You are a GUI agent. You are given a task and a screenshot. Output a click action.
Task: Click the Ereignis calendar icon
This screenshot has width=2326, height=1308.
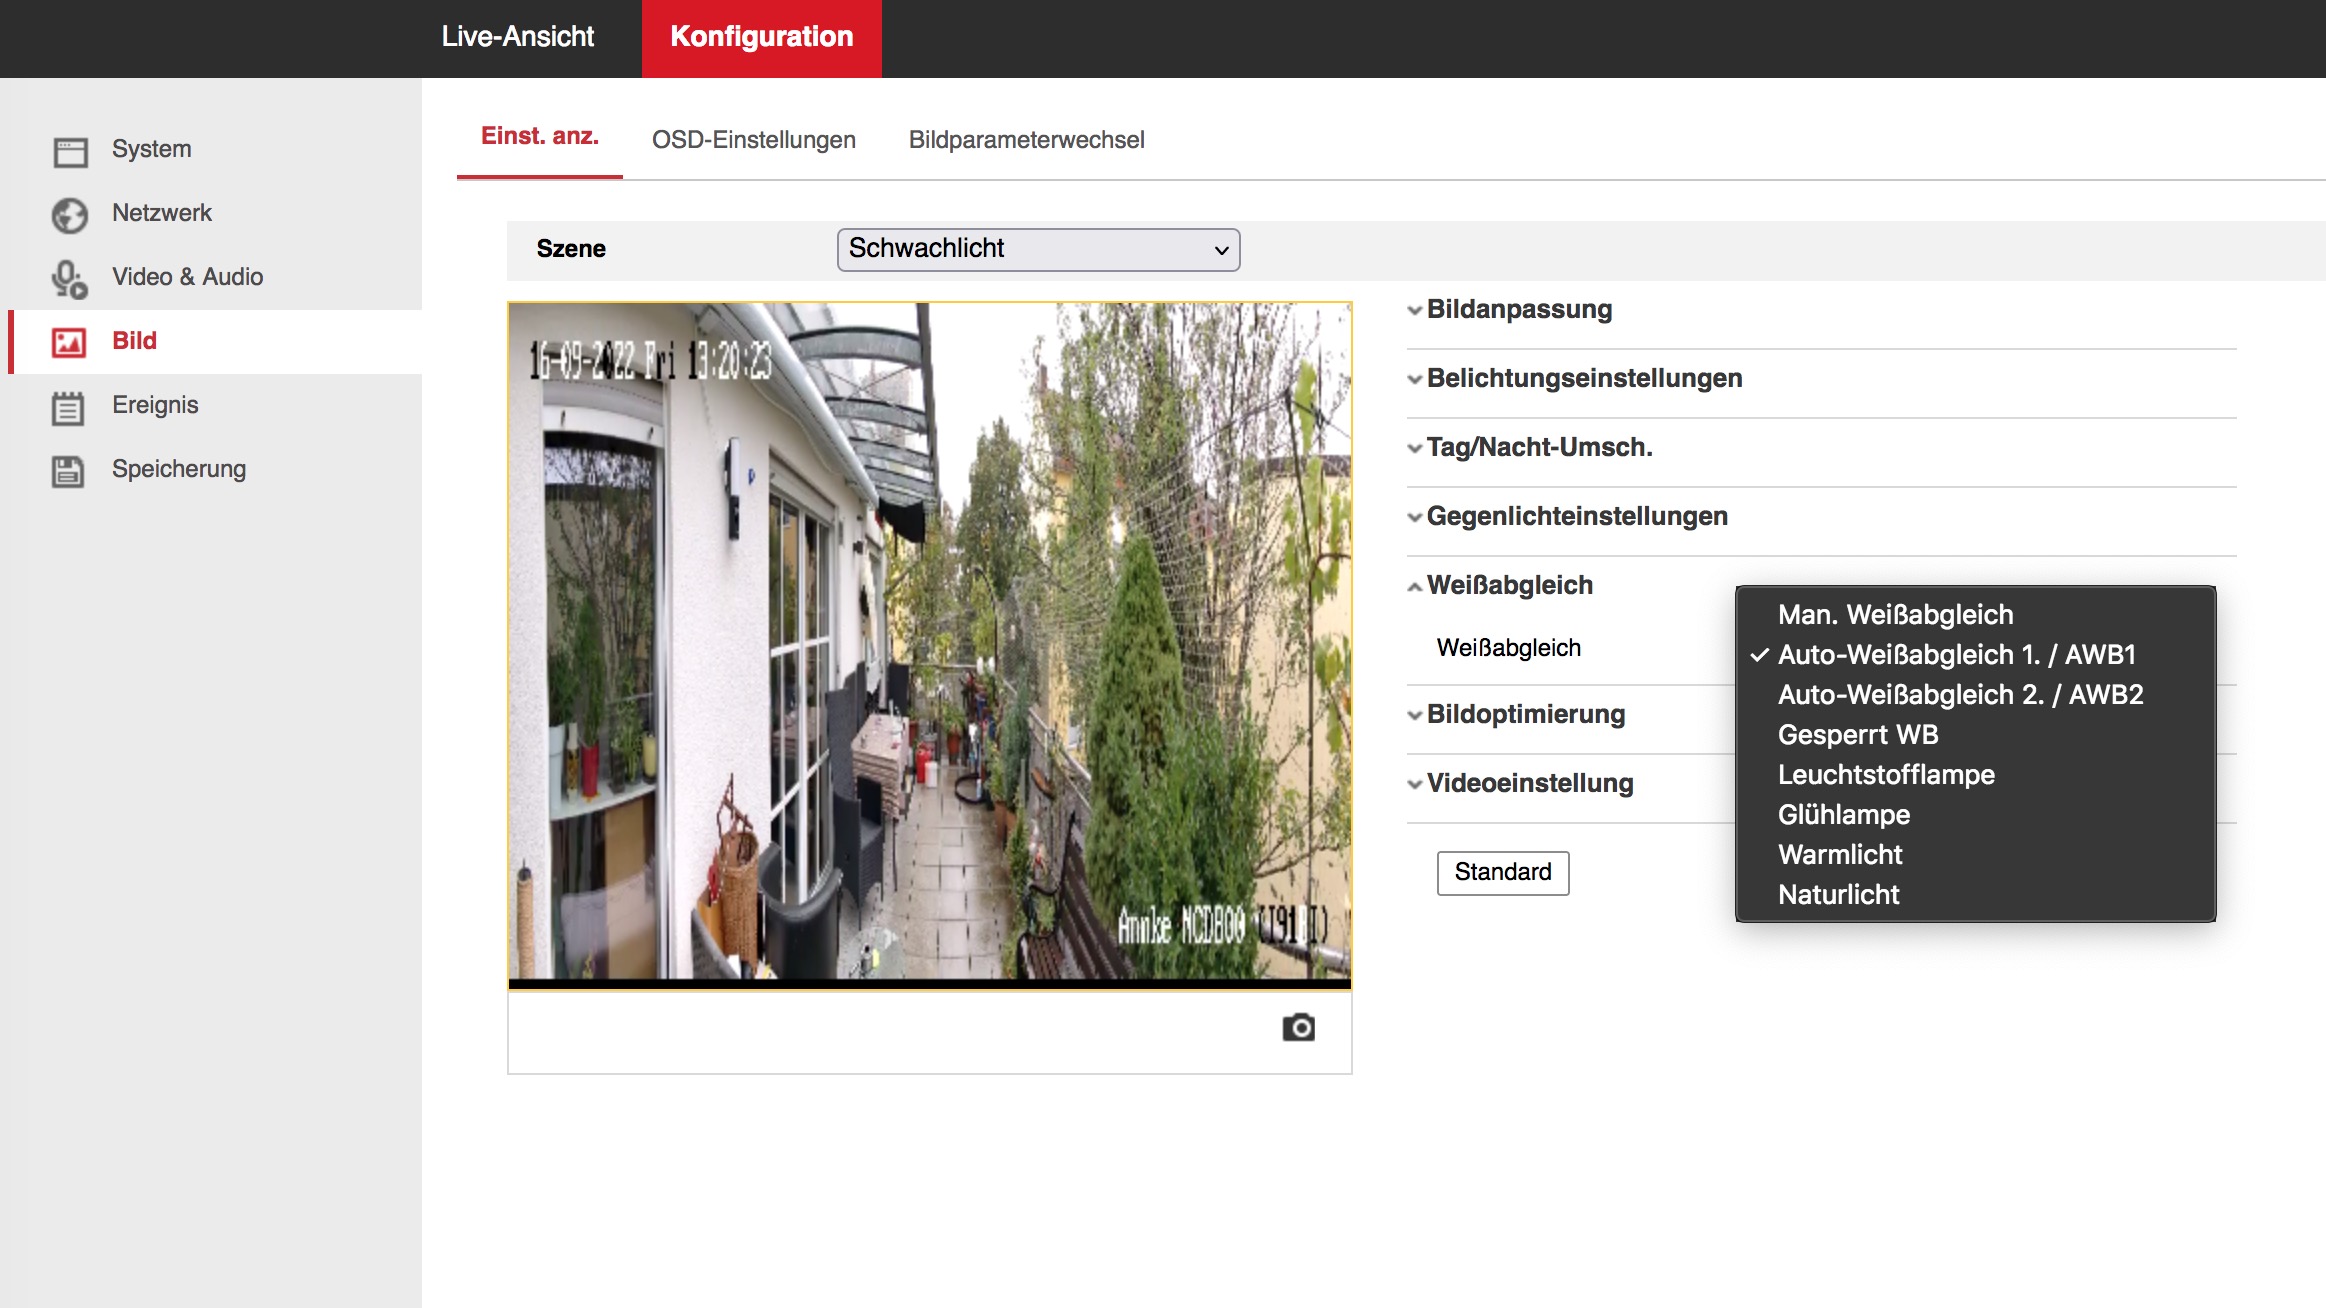[68, 407]
